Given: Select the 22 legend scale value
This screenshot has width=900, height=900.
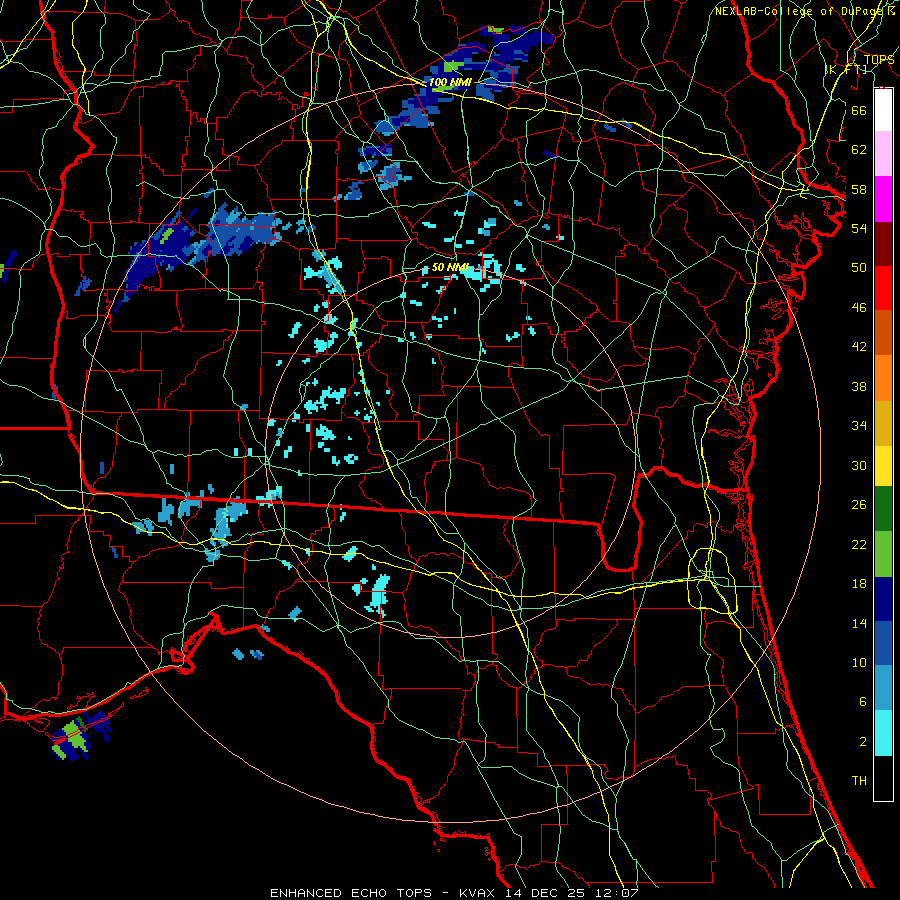Looking at the screenshot, I should click(x=859, y=544).
